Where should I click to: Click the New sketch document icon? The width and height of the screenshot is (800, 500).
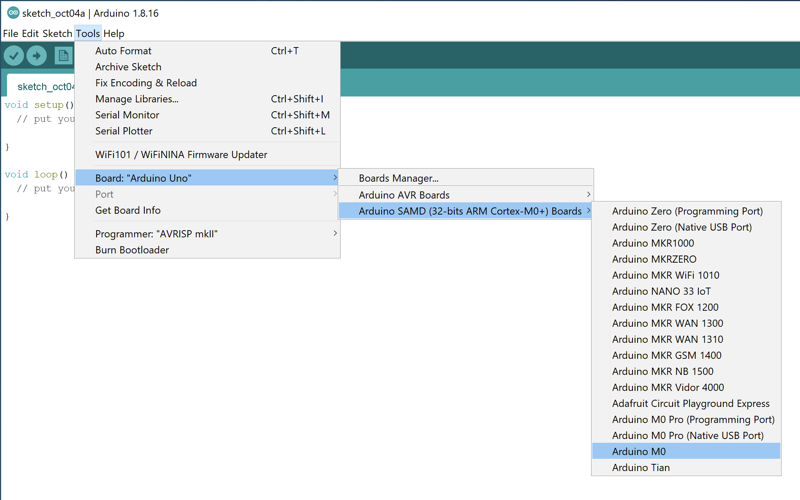coord(64,56)
